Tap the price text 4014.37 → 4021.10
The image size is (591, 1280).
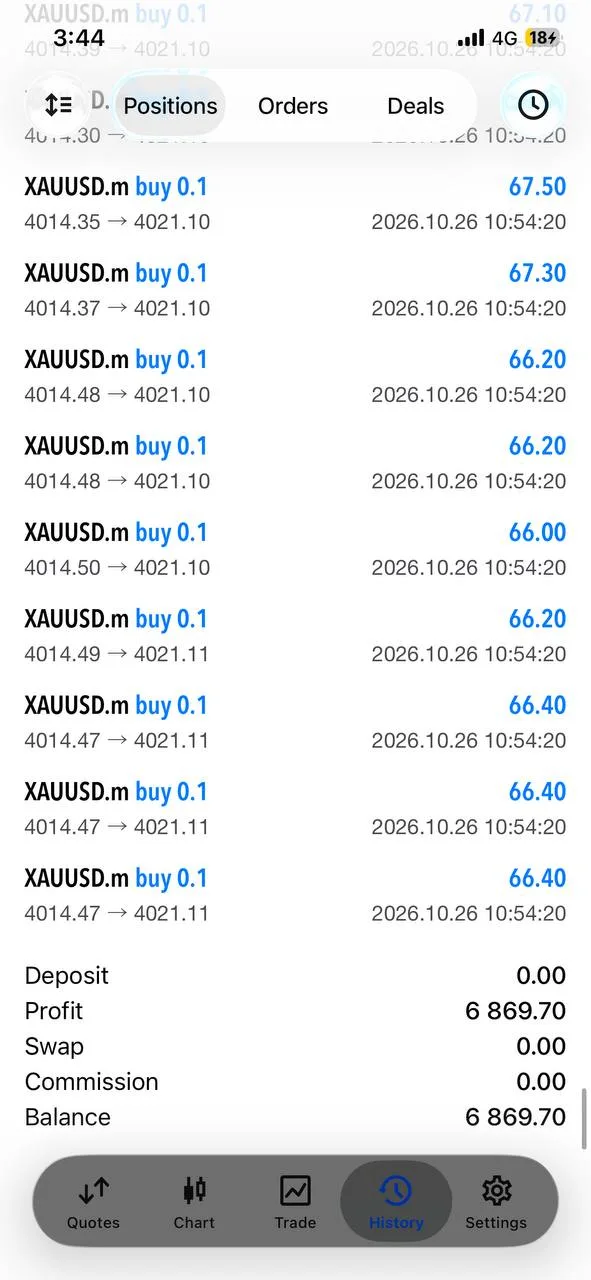pyautogui.click(x=117, y=308)
